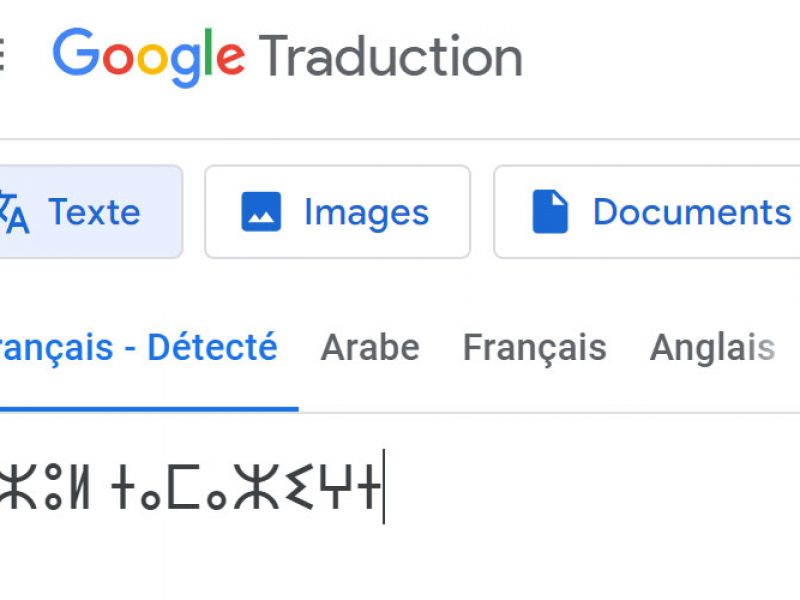Click the second Tifinagh word in the text
The width and height of the screenshot is (800, 600).
[x=246, y=487]
